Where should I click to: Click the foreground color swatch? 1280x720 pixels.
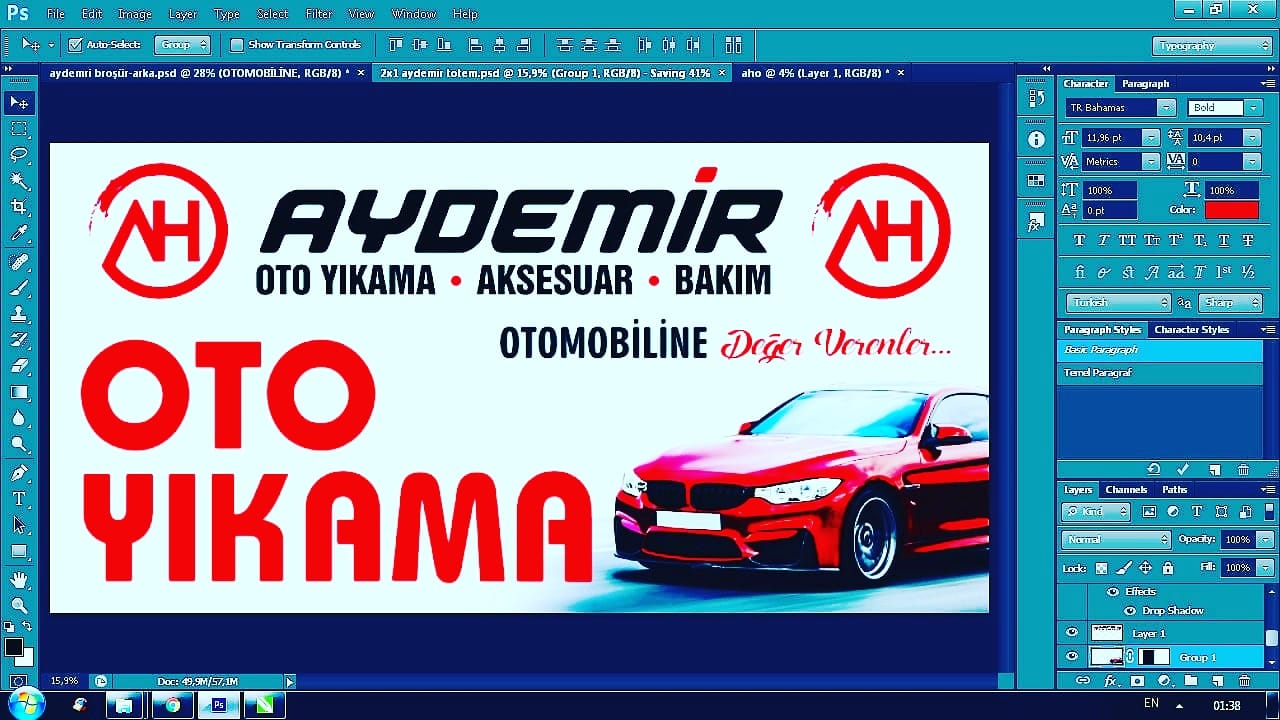point(13,647)
